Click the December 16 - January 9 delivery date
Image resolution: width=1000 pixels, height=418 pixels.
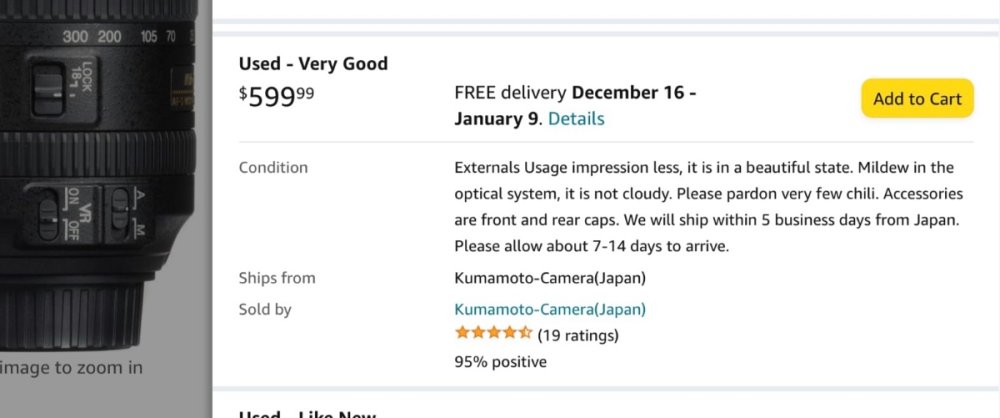575,106
